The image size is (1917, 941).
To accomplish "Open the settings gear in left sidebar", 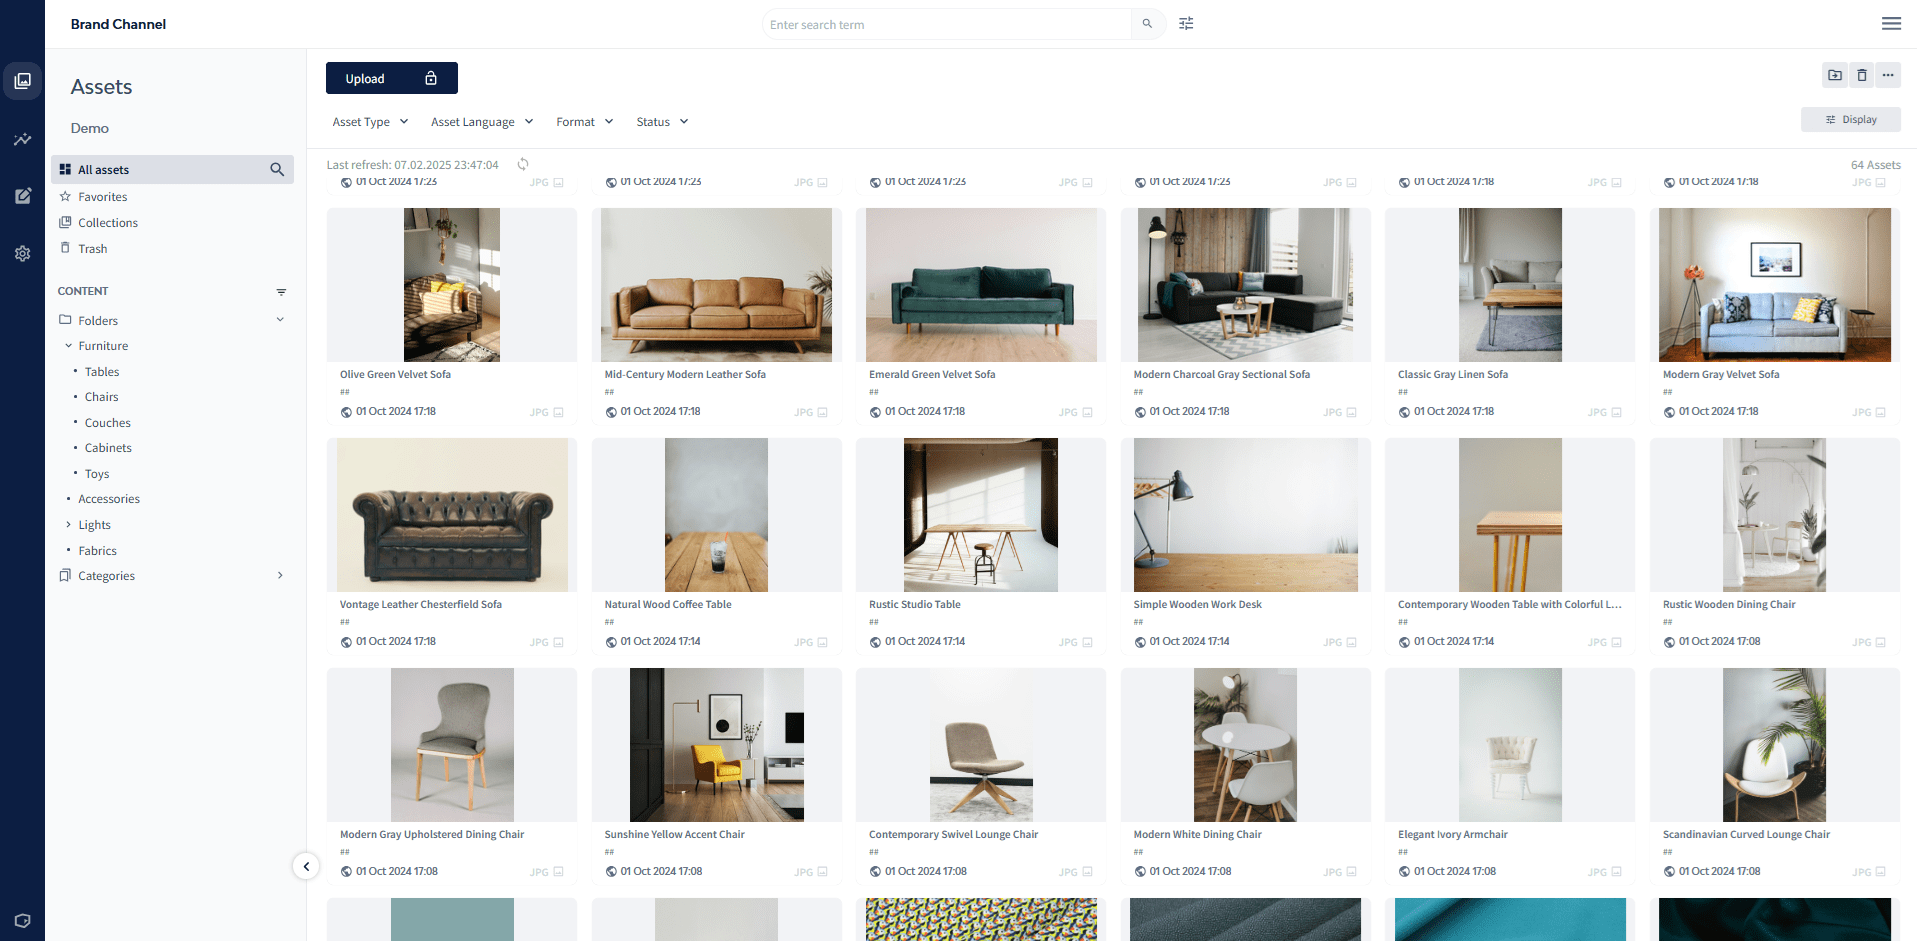I will point(22,254).
